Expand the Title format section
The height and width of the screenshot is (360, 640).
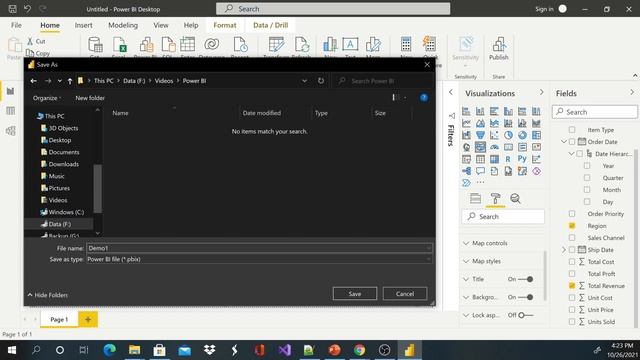coord(466,279)
